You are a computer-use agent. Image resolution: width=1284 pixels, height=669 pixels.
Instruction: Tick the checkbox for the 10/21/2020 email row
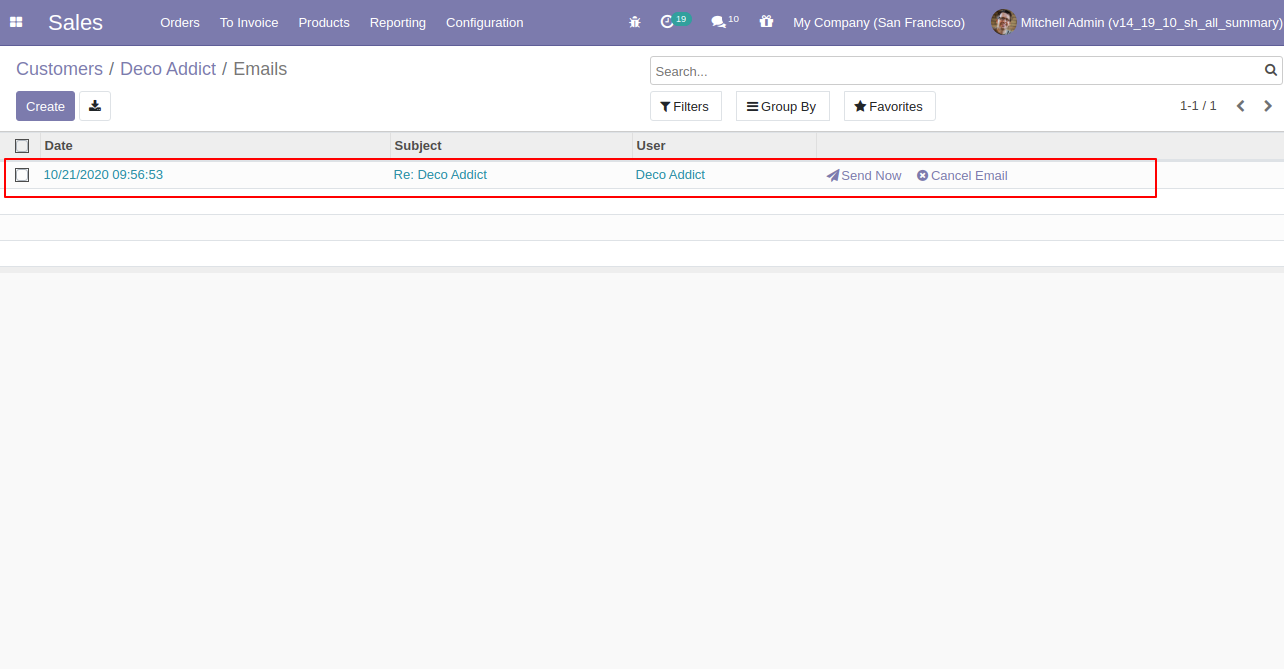pos(22,175)
